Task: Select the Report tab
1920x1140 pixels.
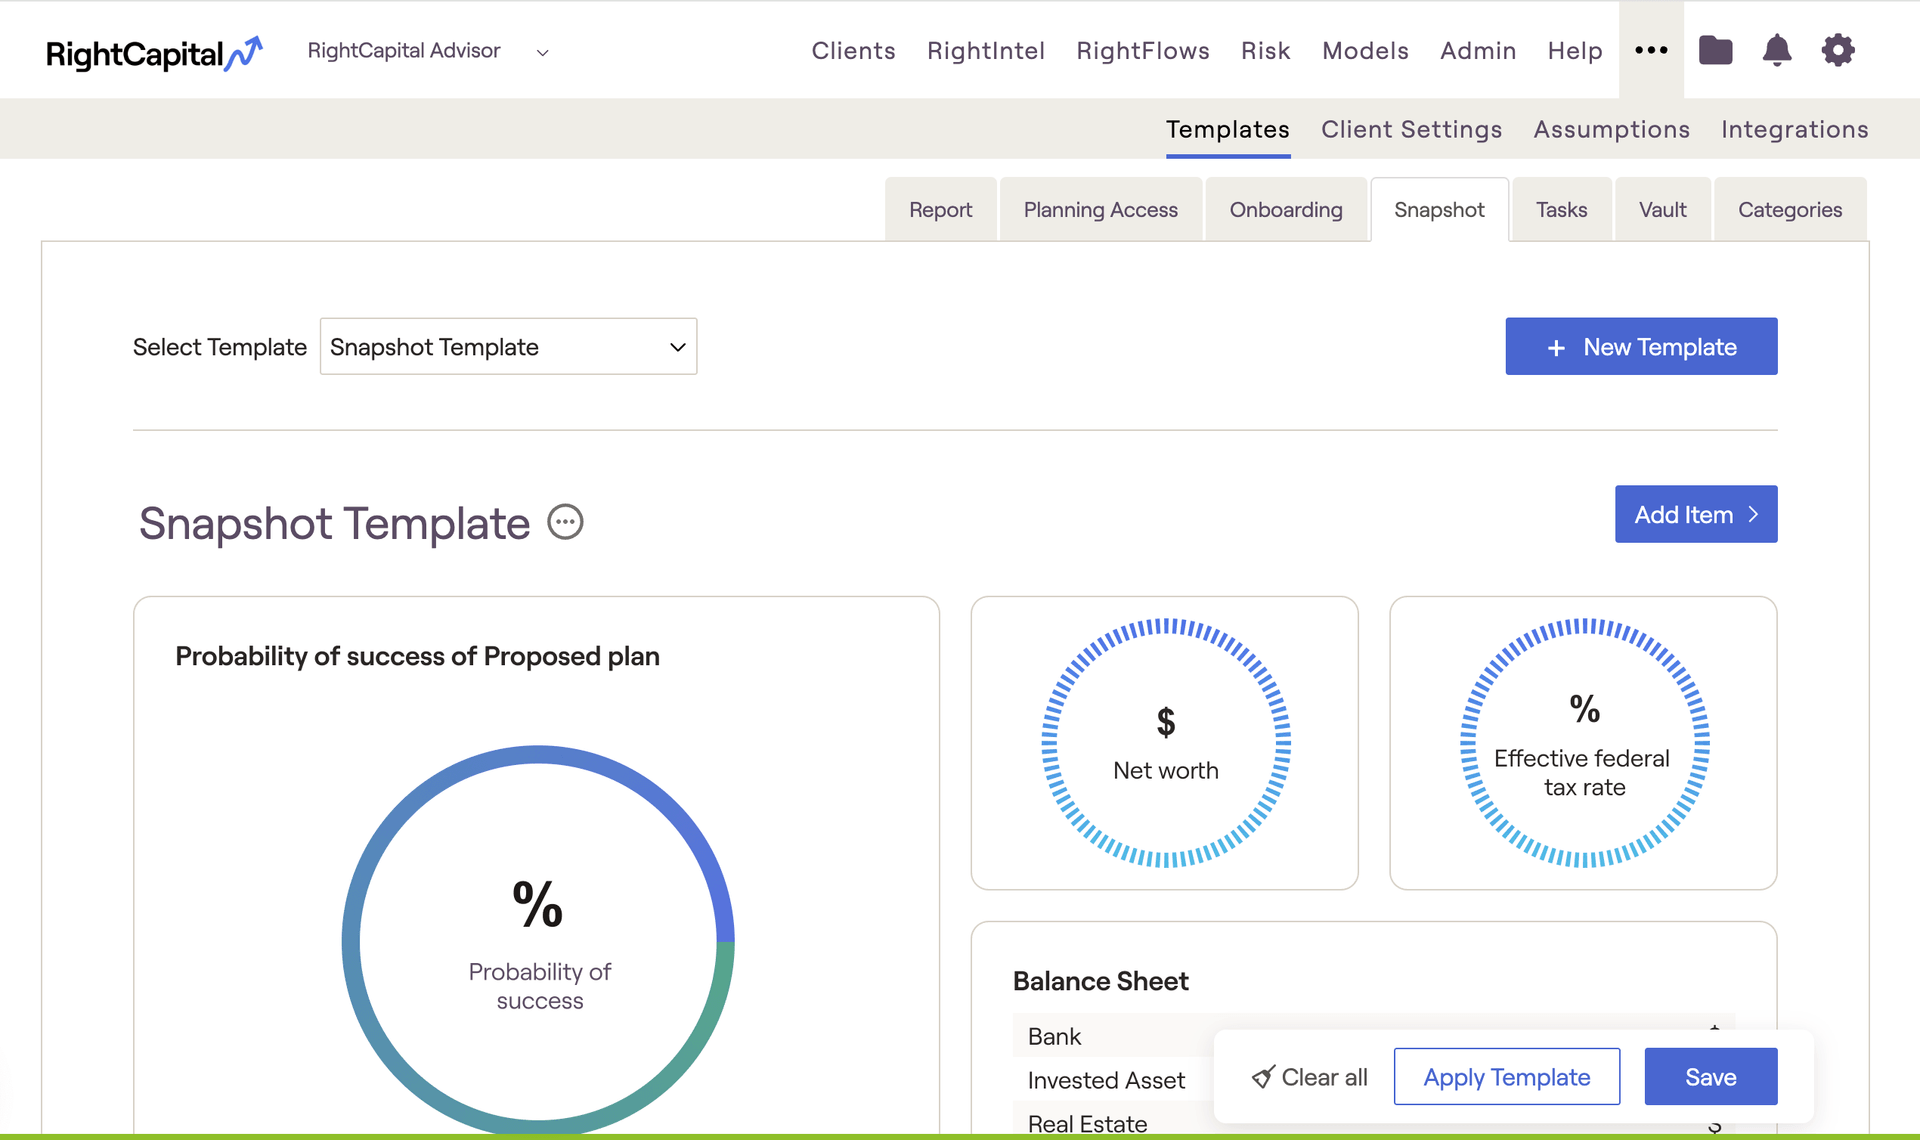Action: [x=940, y=210]
